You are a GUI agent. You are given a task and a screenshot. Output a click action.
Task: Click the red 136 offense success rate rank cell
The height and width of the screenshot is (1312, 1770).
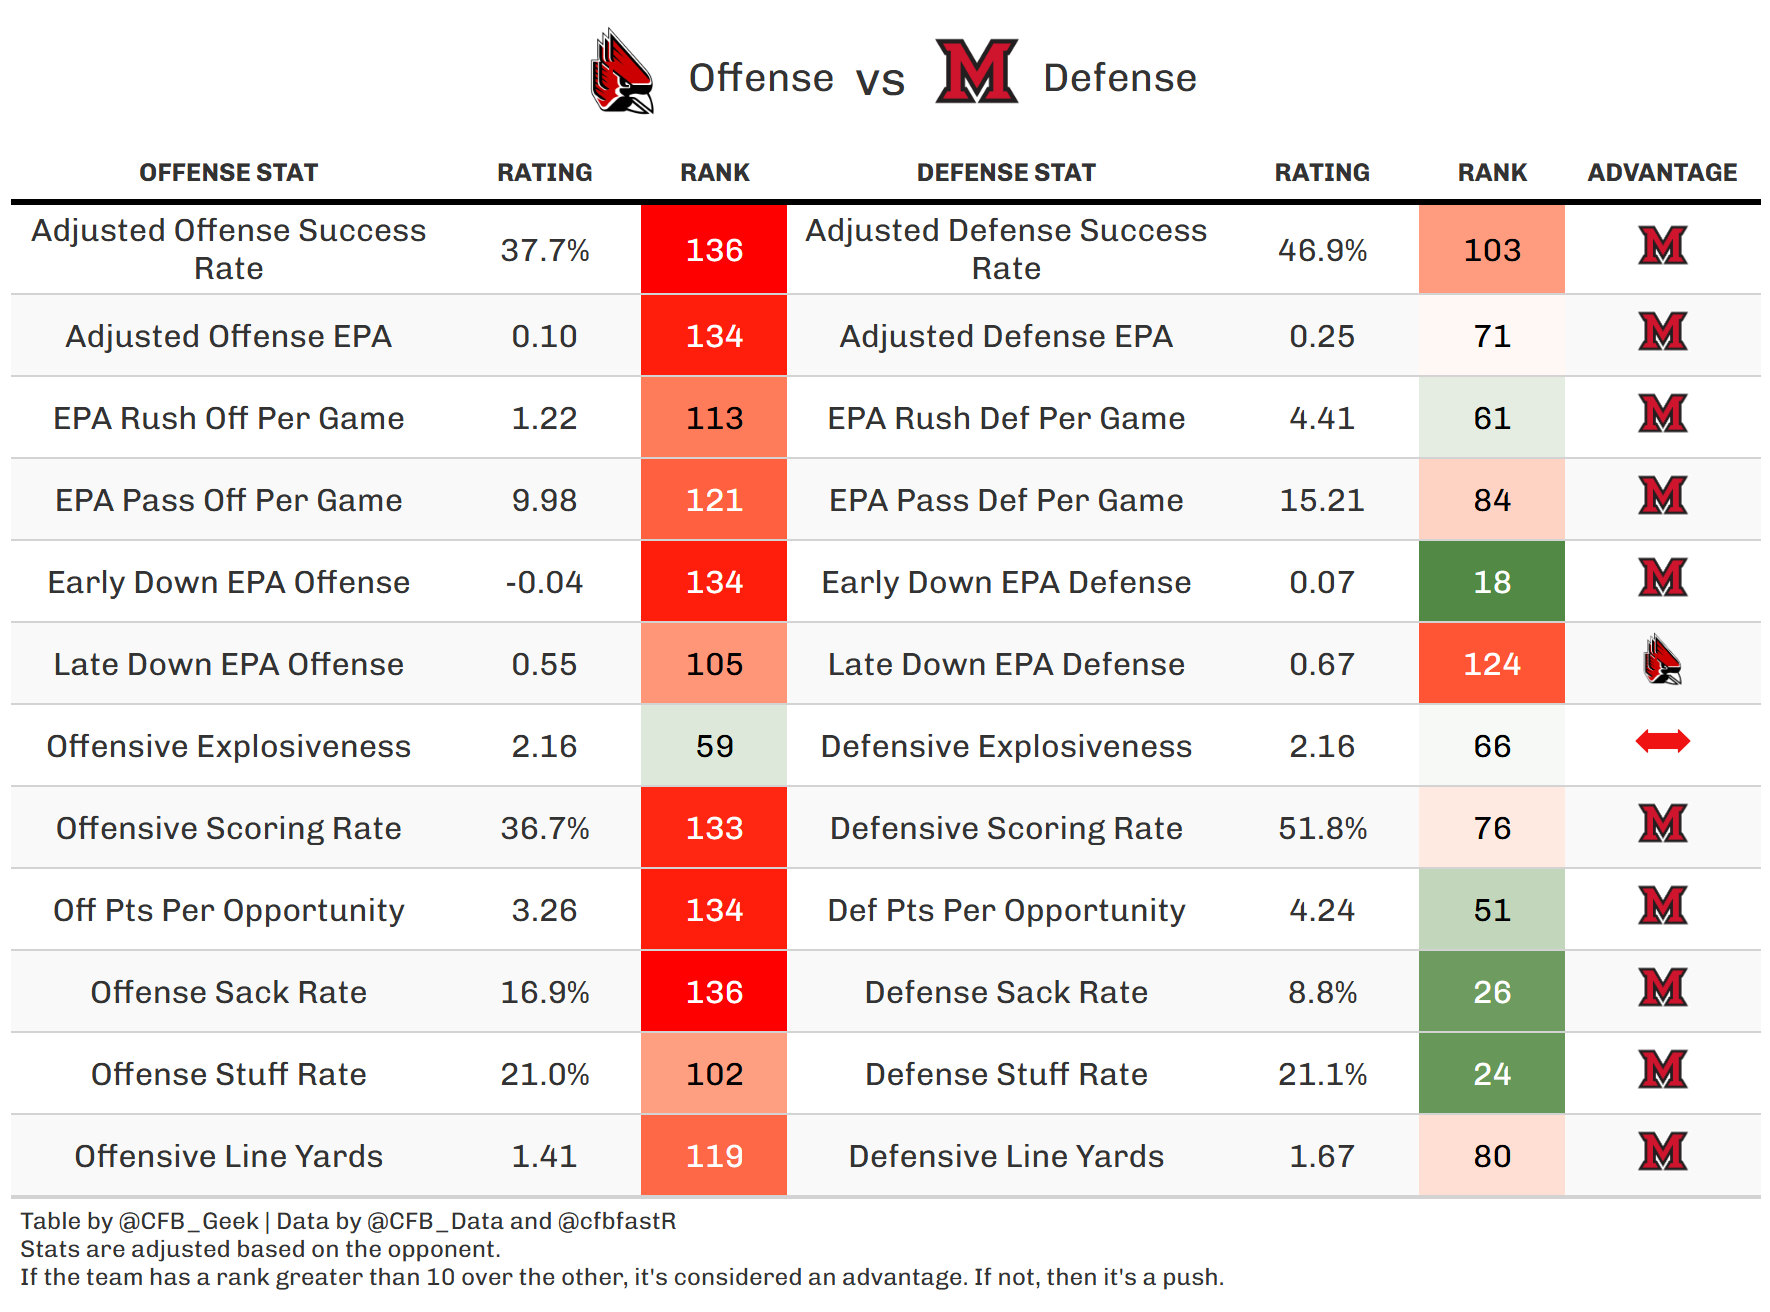pos(714,250)
